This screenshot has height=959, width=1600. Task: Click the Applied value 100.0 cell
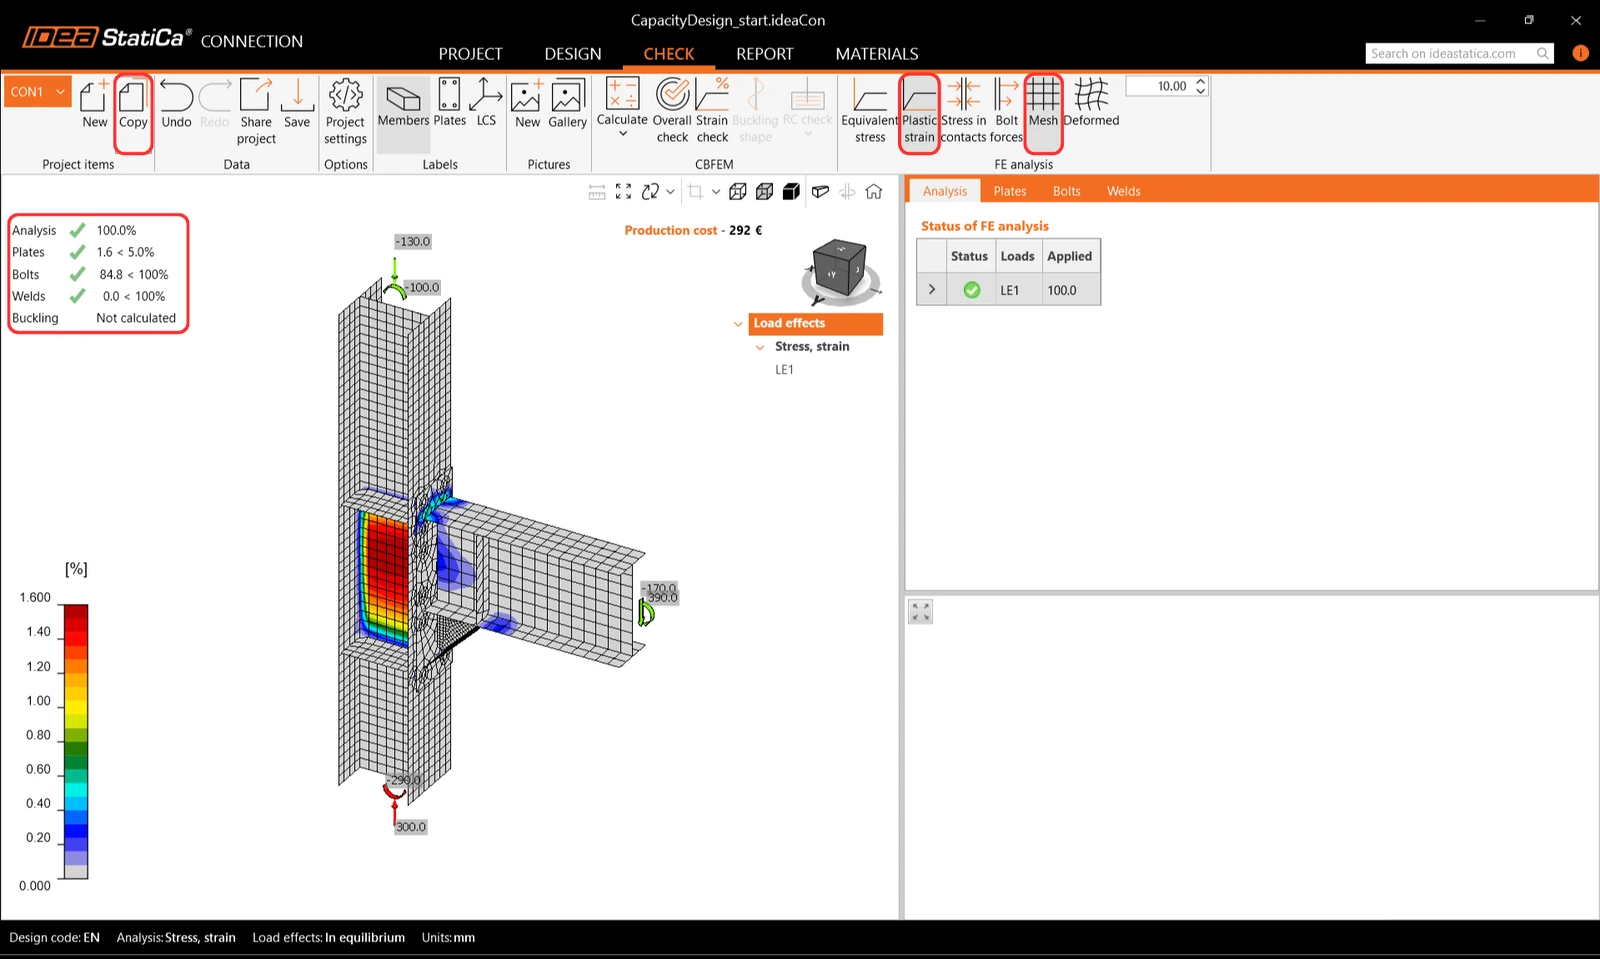pos(1070,290)
